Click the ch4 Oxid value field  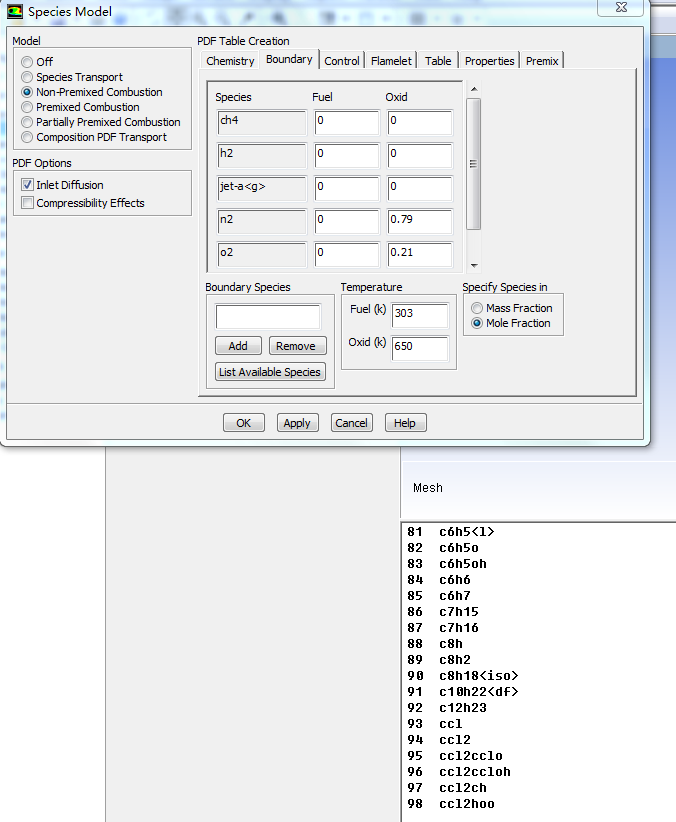[420, 123]
